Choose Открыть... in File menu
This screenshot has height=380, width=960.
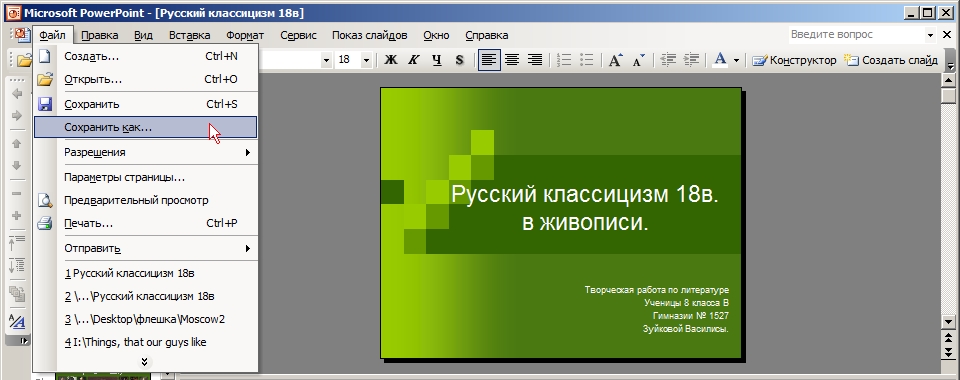(x=146, y=80)
